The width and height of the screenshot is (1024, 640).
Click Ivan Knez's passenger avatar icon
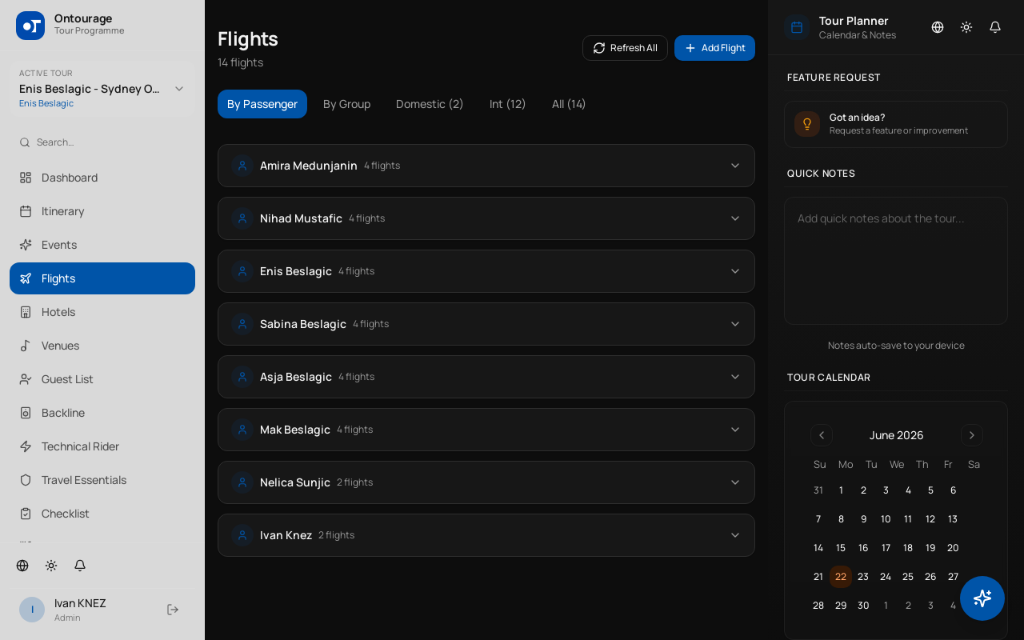(x=242, y=536)
